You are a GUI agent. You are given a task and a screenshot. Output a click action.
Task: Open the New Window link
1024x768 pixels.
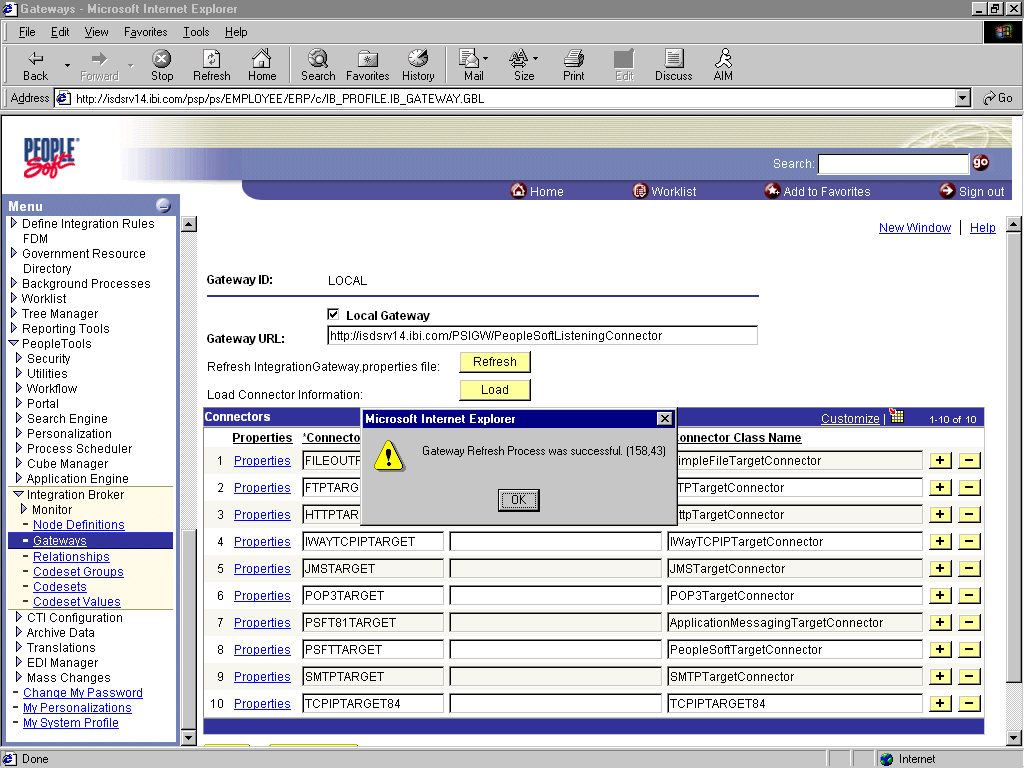(x=914, y=227)
